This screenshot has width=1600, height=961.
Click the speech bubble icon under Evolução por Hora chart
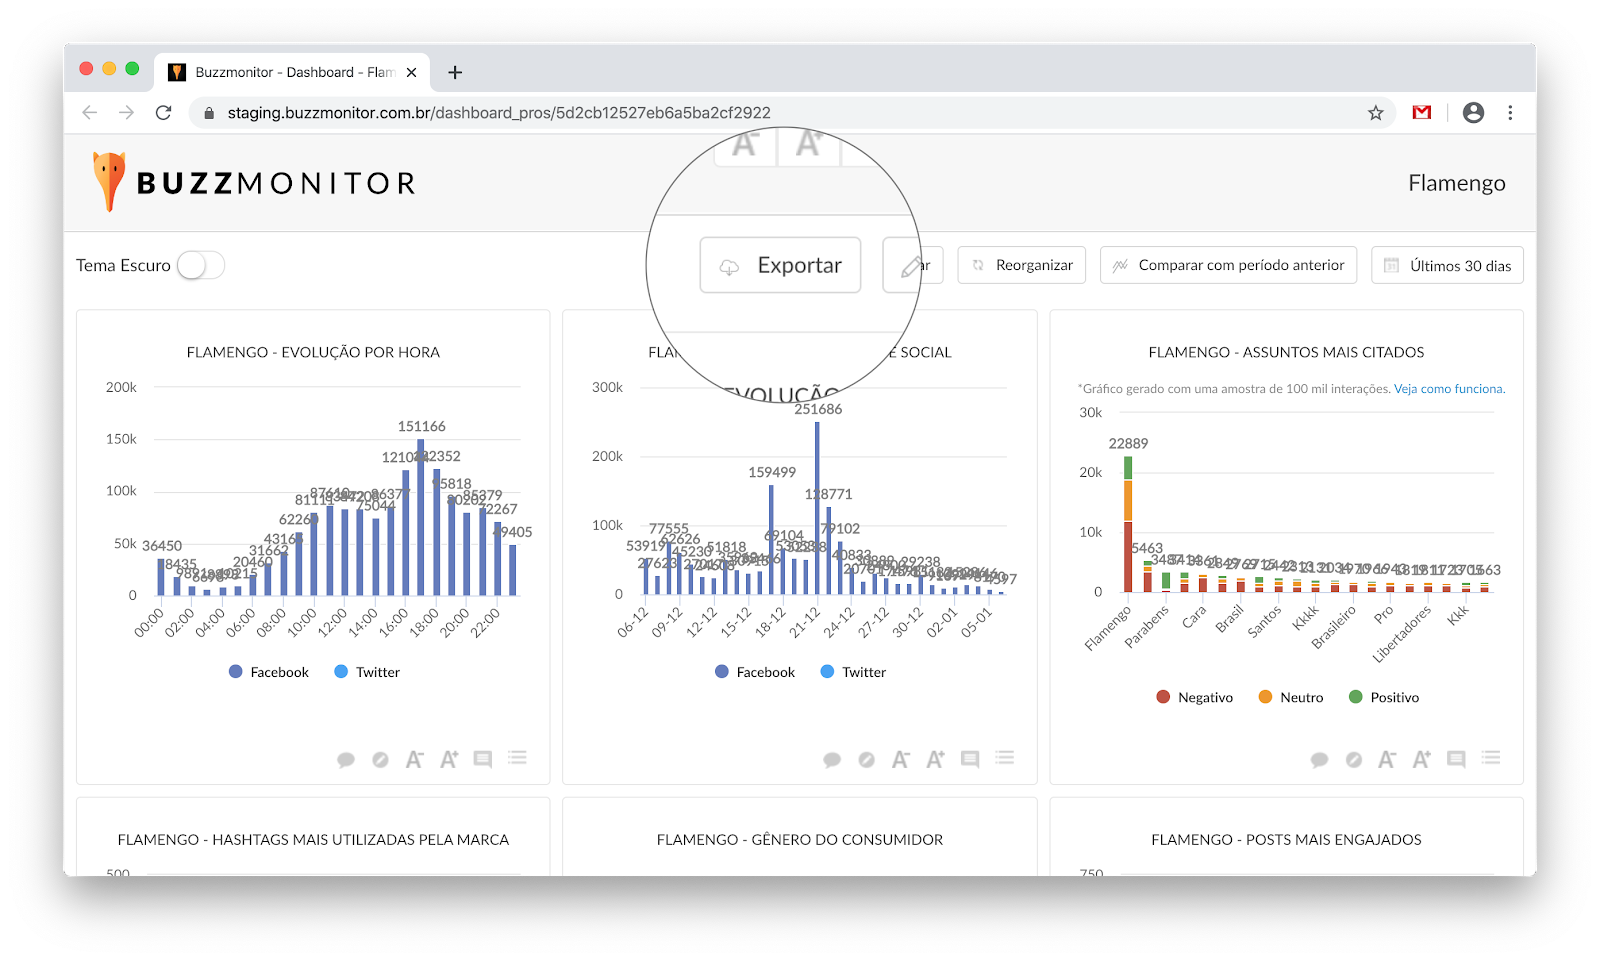pyautogui.click(x=346, y=760)
